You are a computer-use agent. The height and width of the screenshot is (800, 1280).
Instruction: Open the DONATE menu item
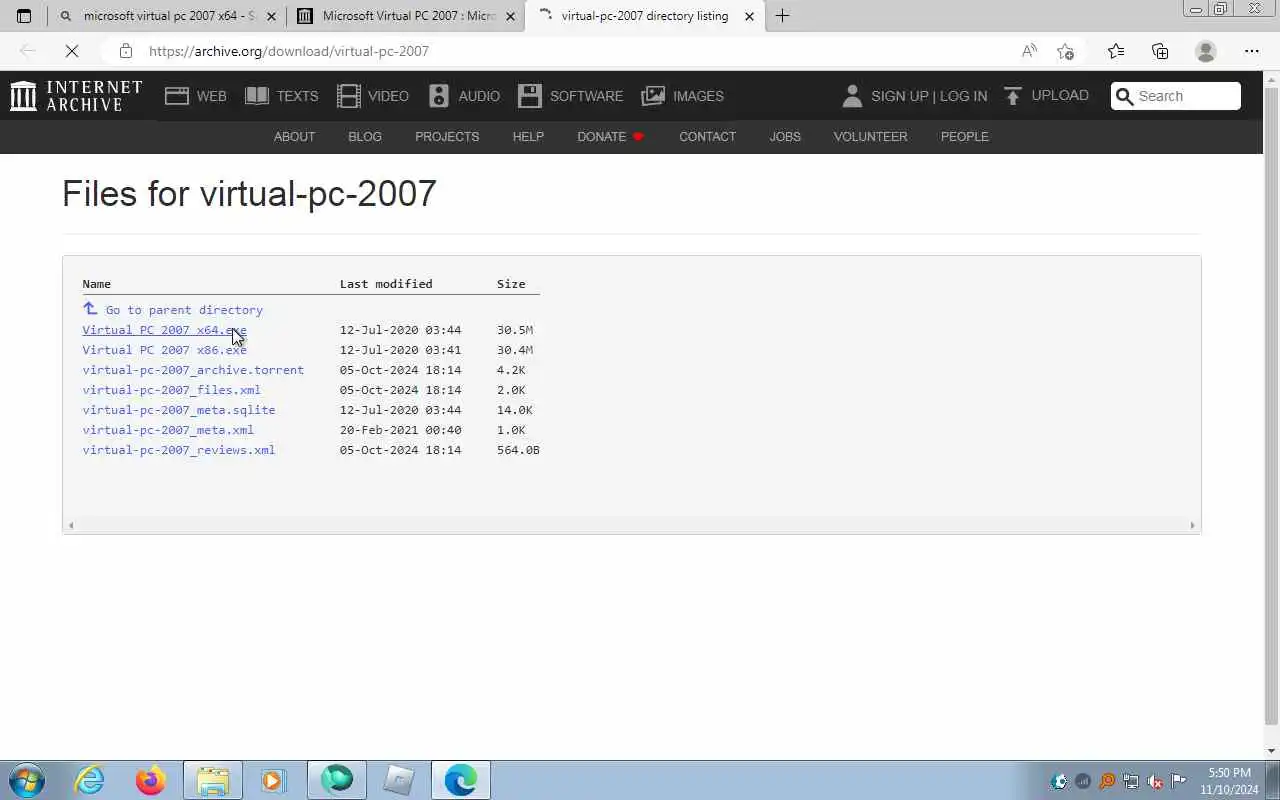click(611, 137)
